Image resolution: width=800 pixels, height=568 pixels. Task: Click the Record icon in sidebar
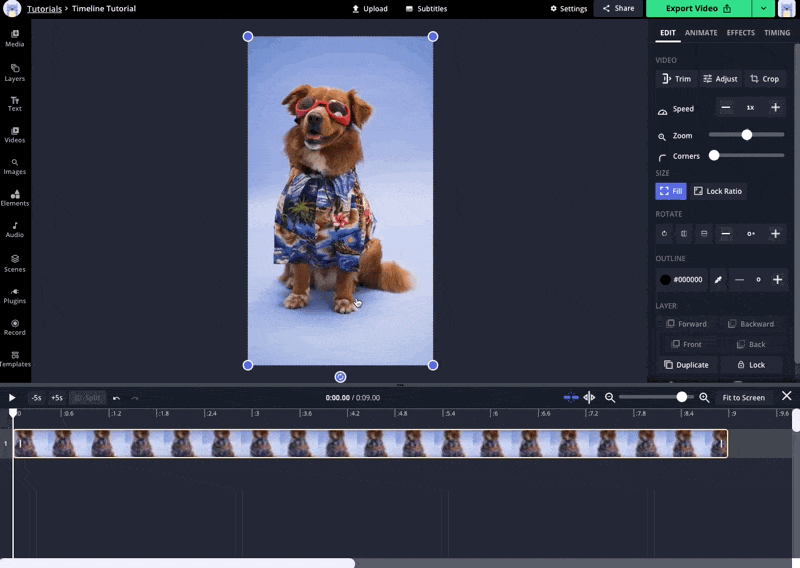(15, 327)
